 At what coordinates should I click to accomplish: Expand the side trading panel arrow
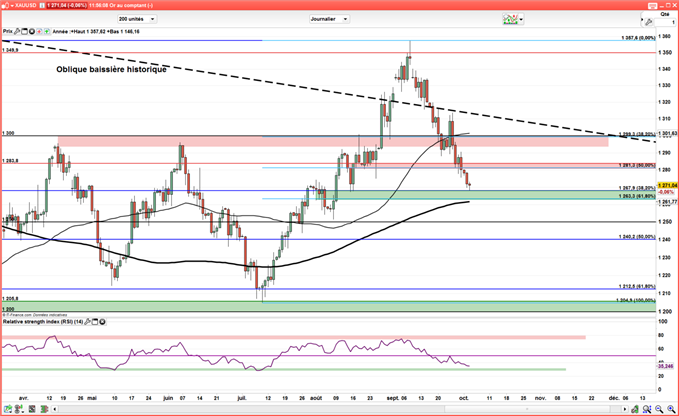642,19
